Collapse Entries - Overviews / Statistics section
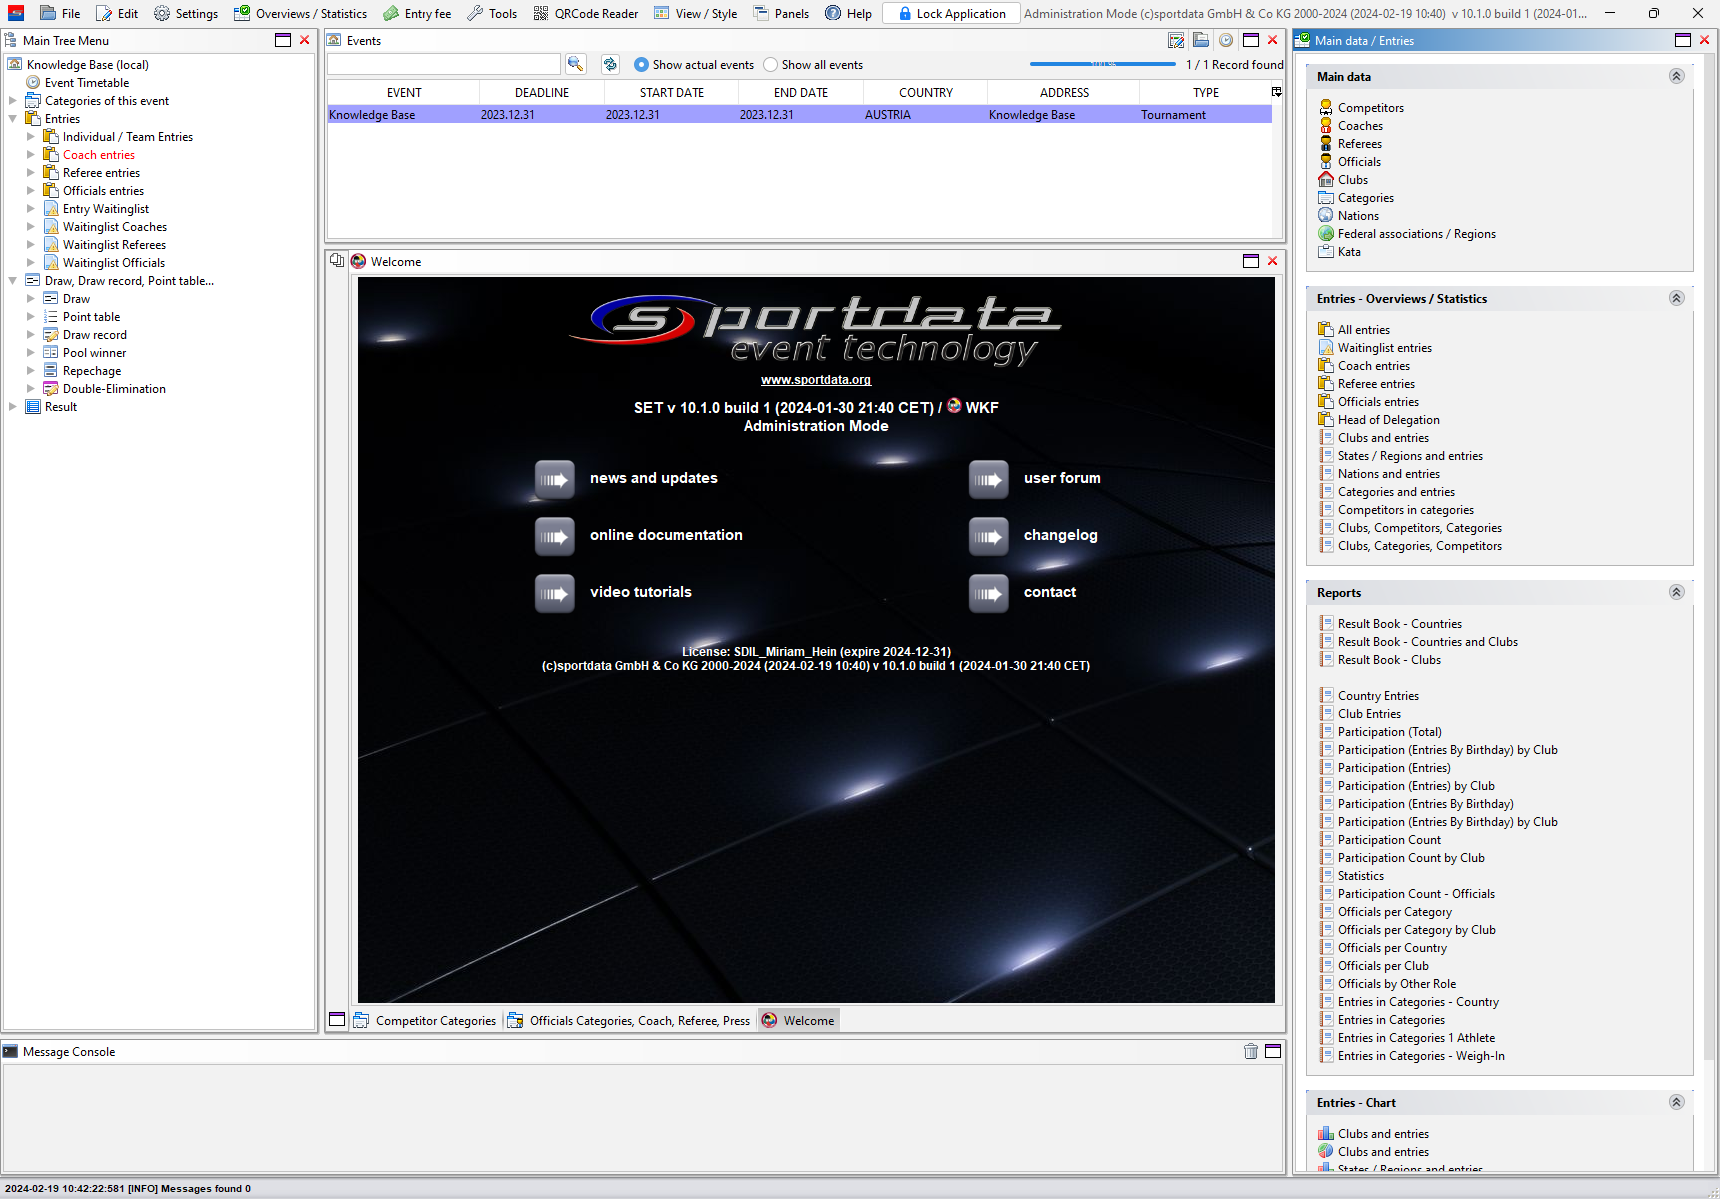Image resolution: width=1720 pixels, height=1200 pixels. [x=1677, y=298]
